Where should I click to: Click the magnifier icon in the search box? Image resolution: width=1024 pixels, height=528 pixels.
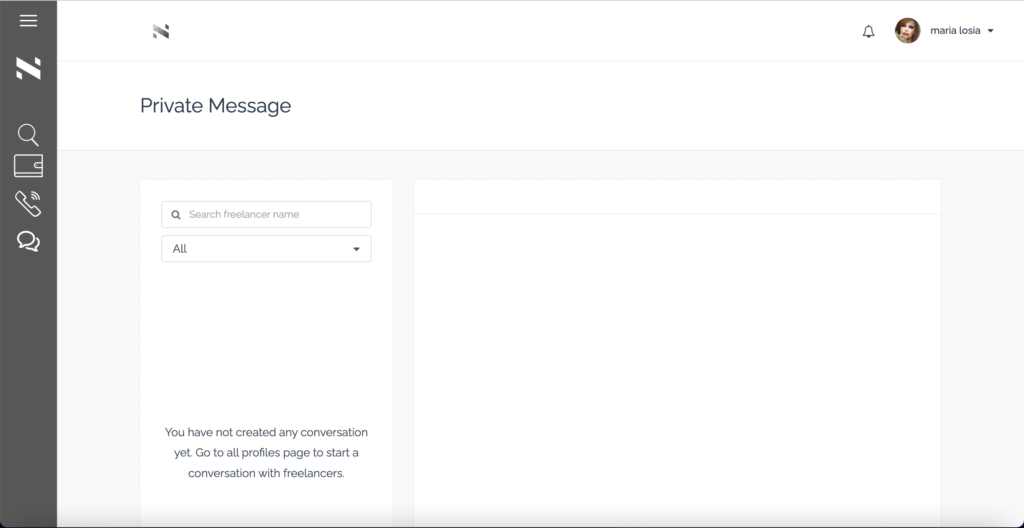pos(177,215)
